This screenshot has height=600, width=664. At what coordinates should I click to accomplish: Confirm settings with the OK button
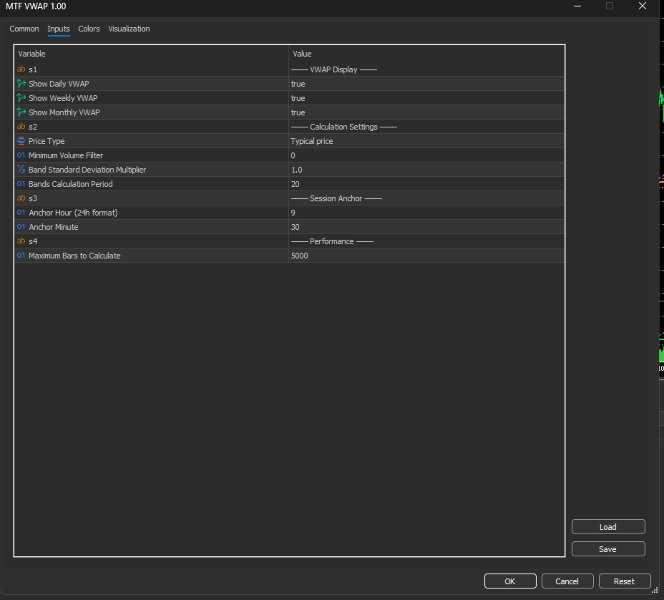(510, 581)
